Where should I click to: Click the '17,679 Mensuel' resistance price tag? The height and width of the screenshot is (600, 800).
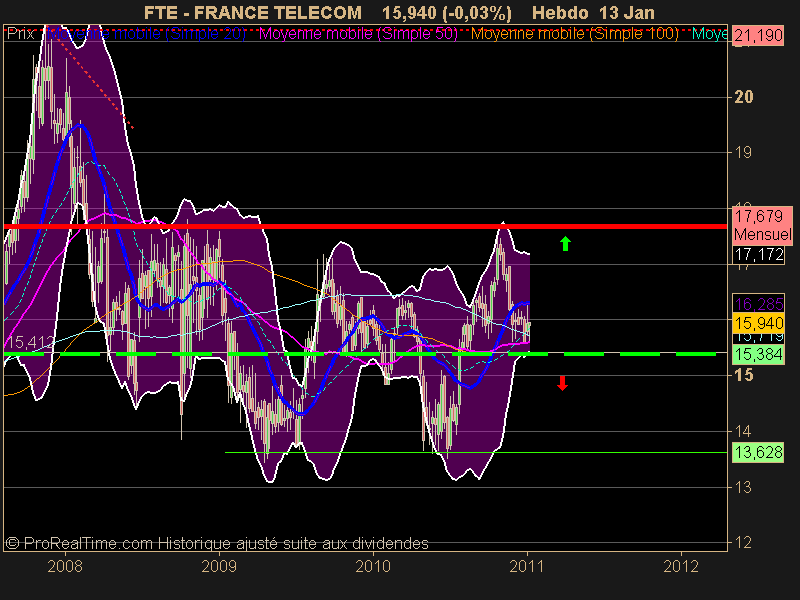point(762,225)
